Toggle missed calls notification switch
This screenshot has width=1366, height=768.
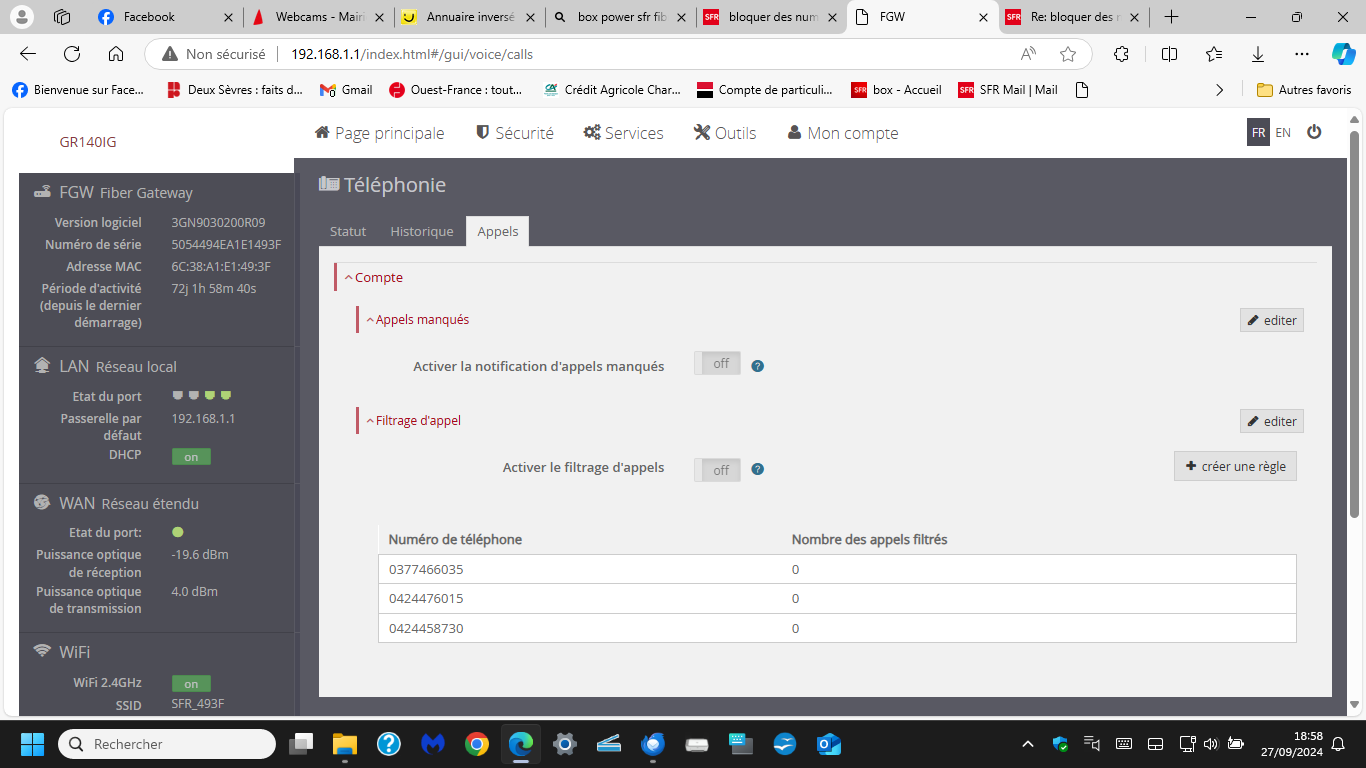[717, 364]
